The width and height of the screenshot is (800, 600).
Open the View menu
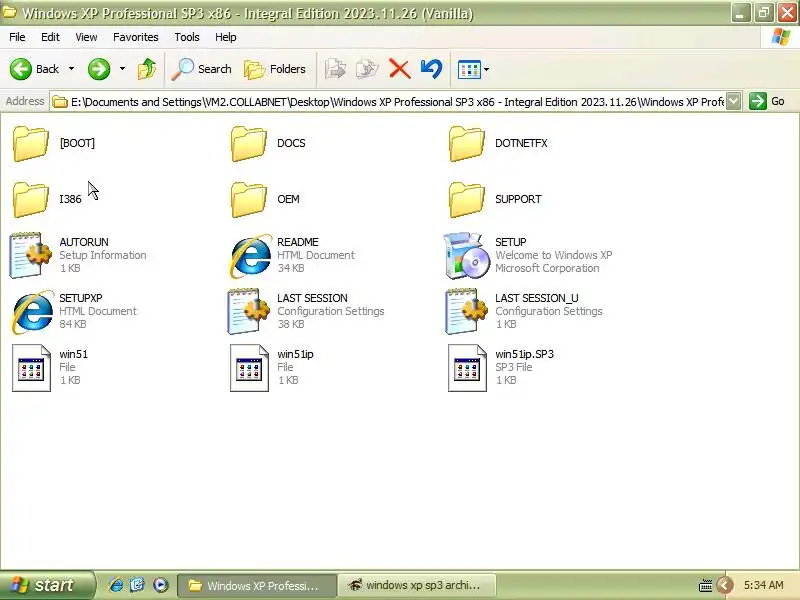tap(86, 37)
